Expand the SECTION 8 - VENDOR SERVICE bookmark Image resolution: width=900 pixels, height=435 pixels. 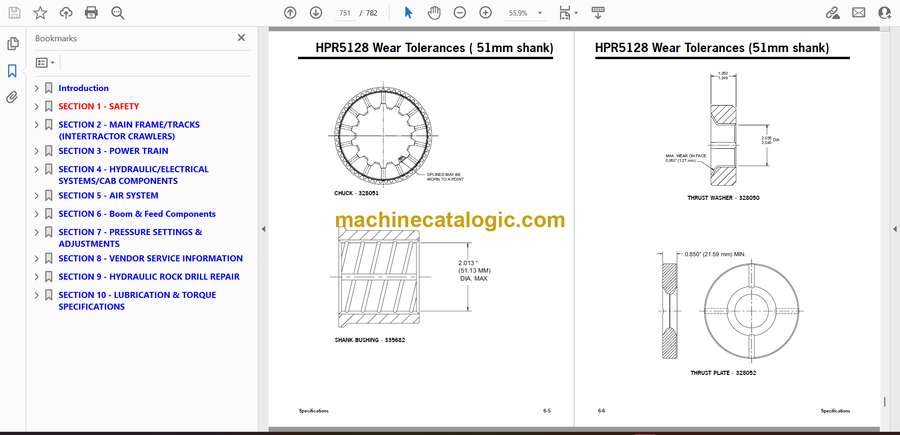37,259
